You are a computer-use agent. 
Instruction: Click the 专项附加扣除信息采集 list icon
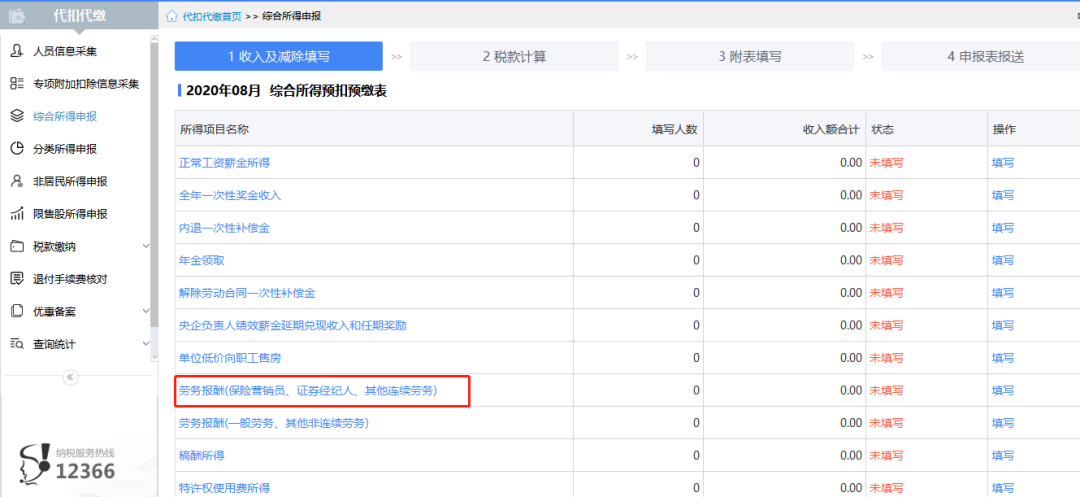(17, 84)
